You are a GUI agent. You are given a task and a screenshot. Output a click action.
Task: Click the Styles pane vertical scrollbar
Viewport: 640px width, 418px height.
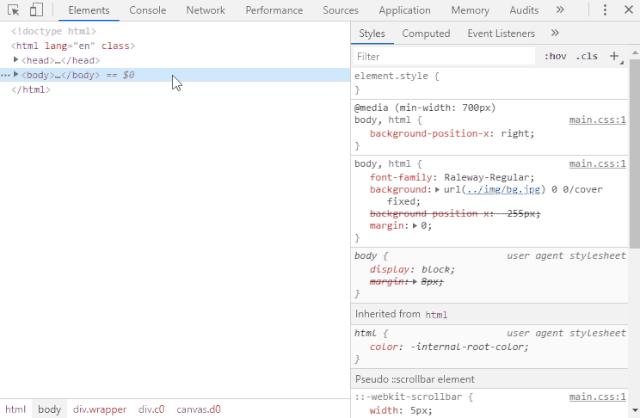(x=634, y=150)
